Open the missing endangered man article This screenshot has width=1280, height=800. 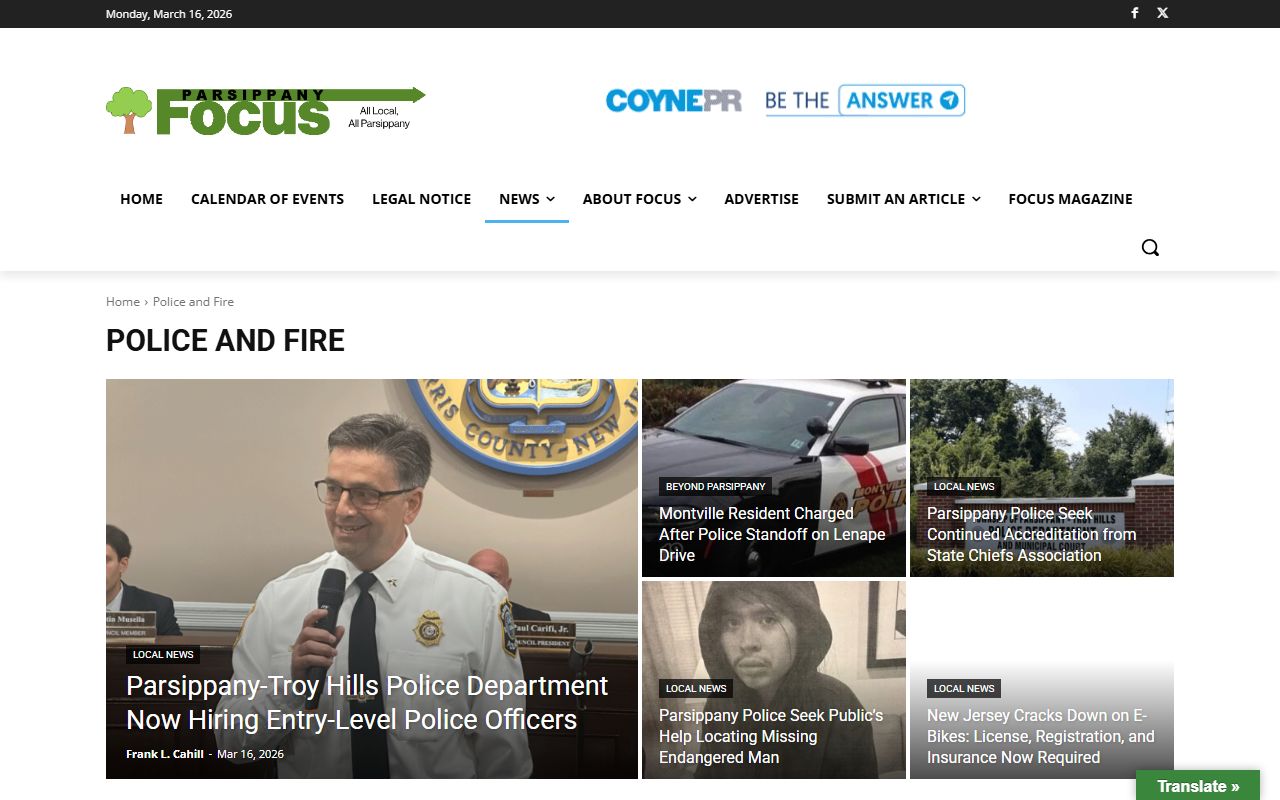point(770,736)
